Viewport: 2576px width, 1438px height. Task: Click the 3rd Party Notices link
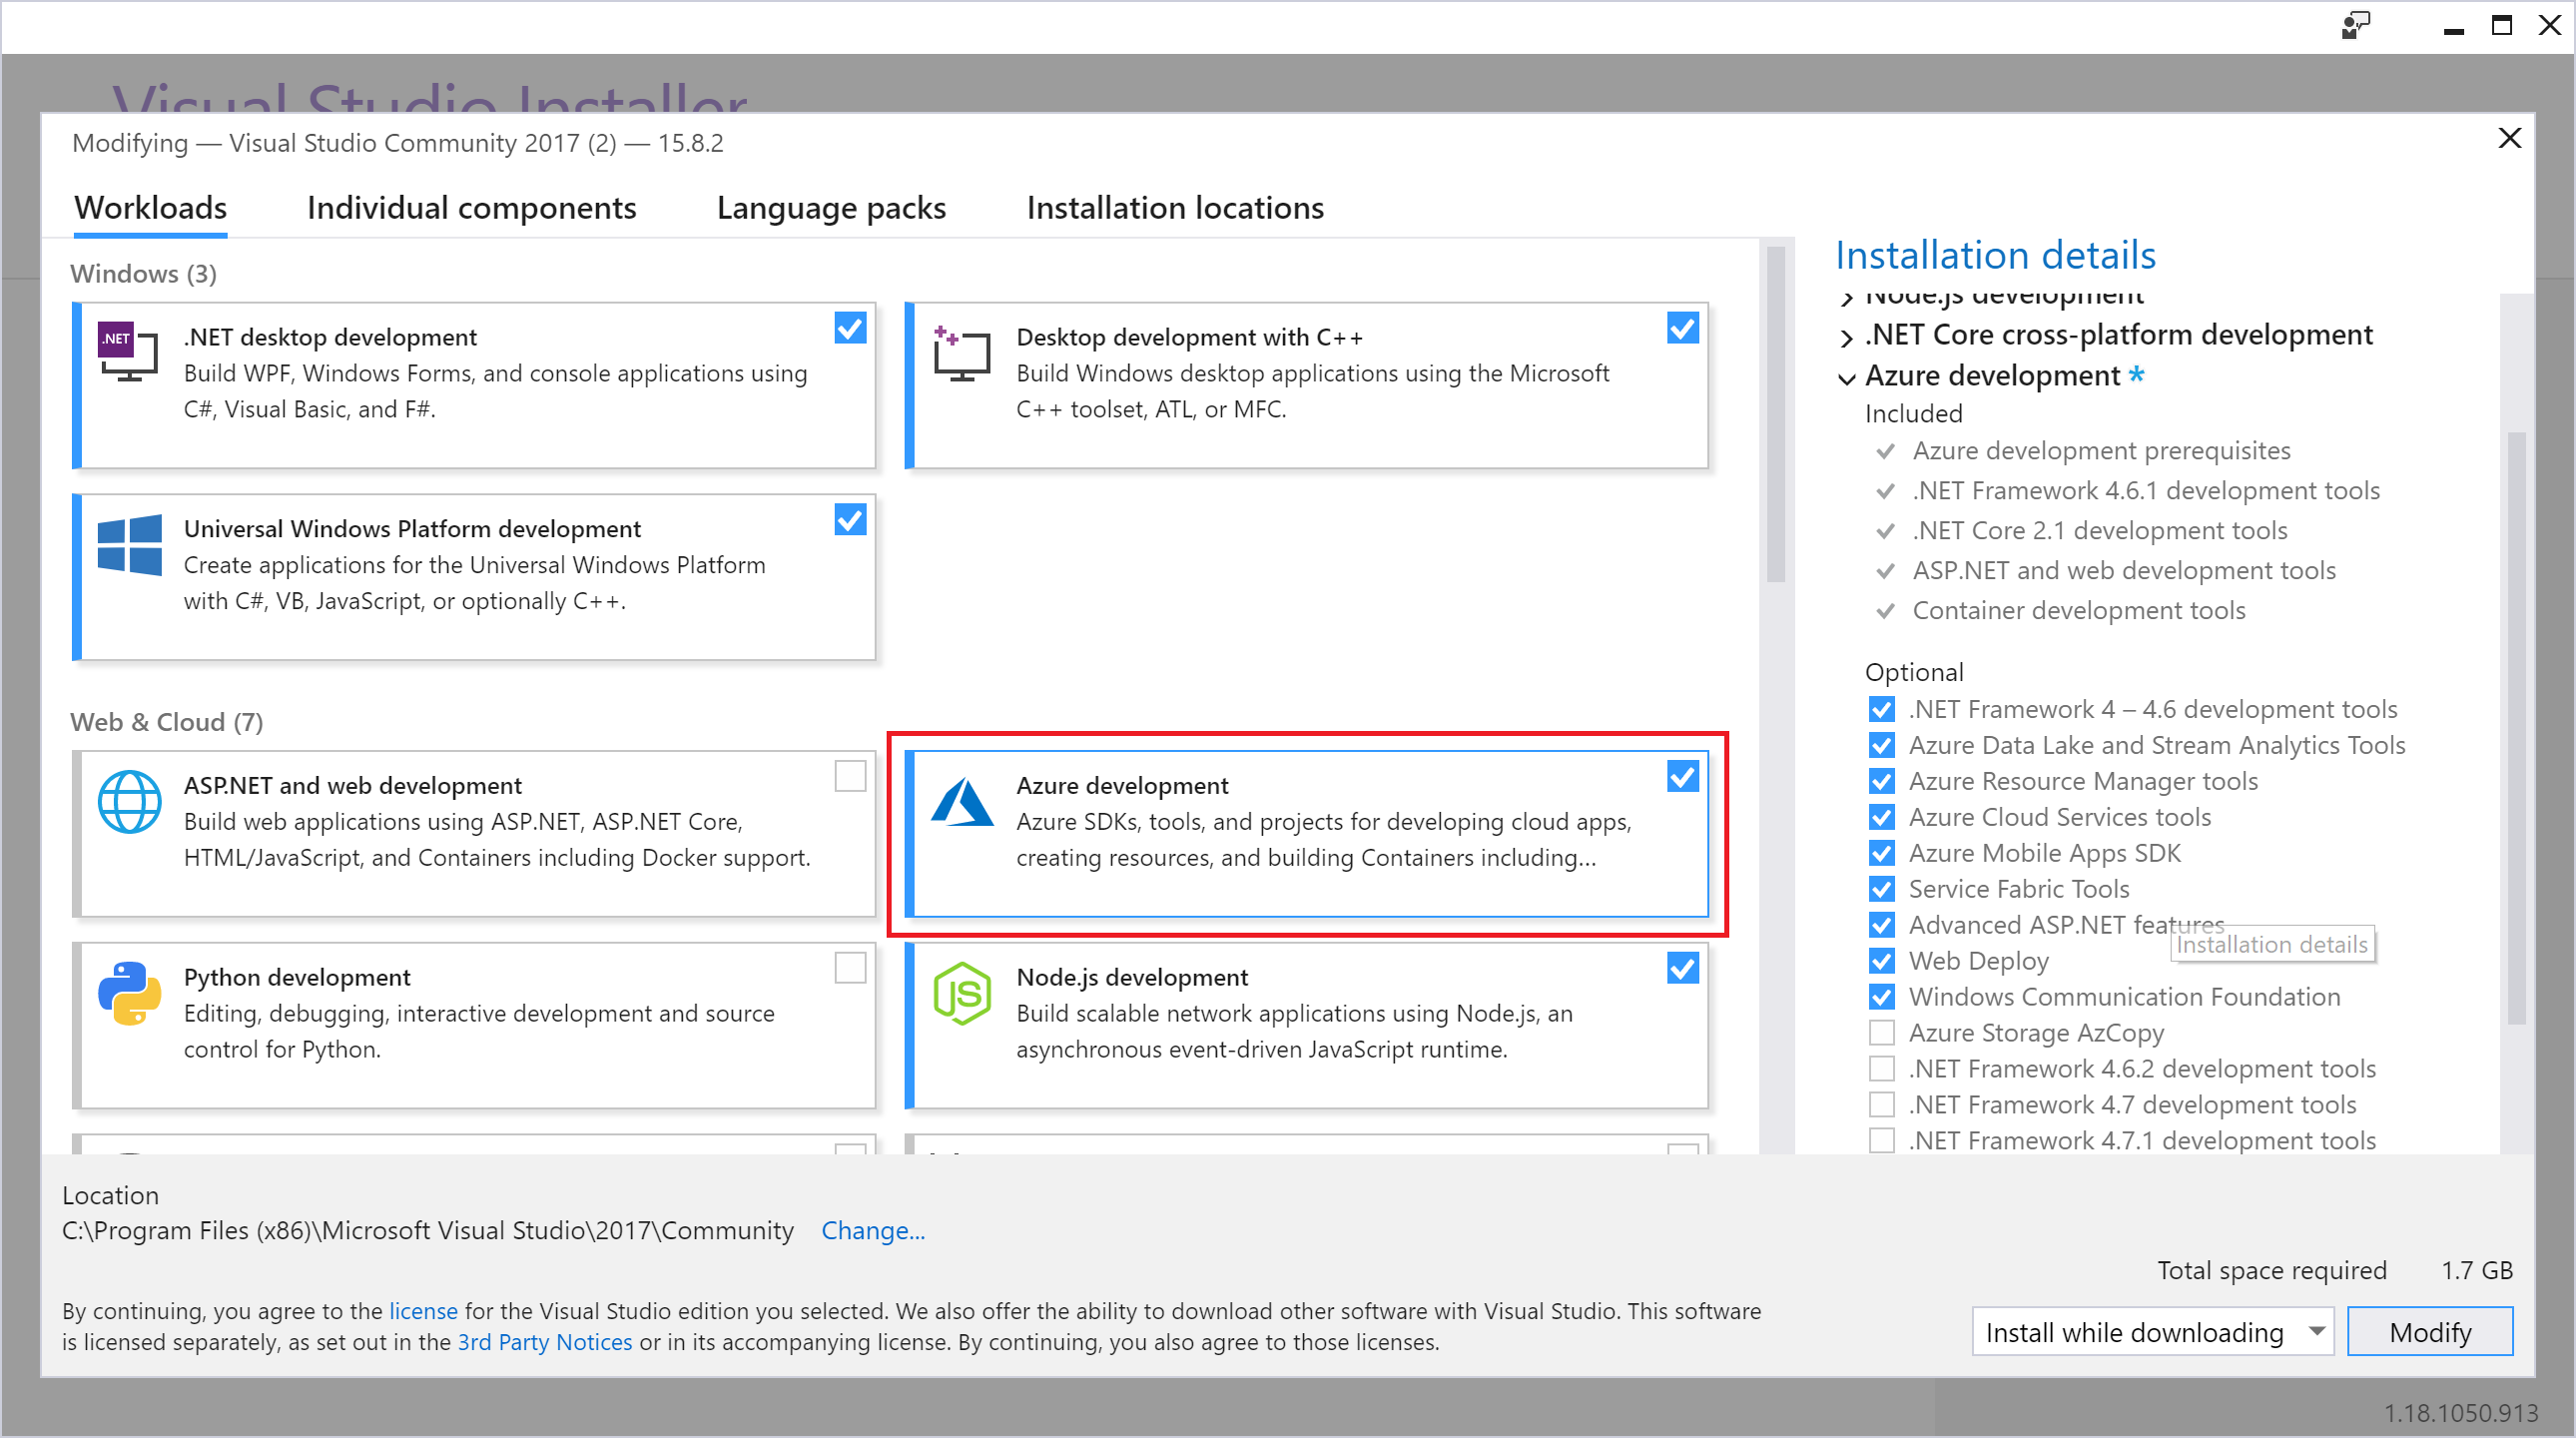click(543, 1346)
